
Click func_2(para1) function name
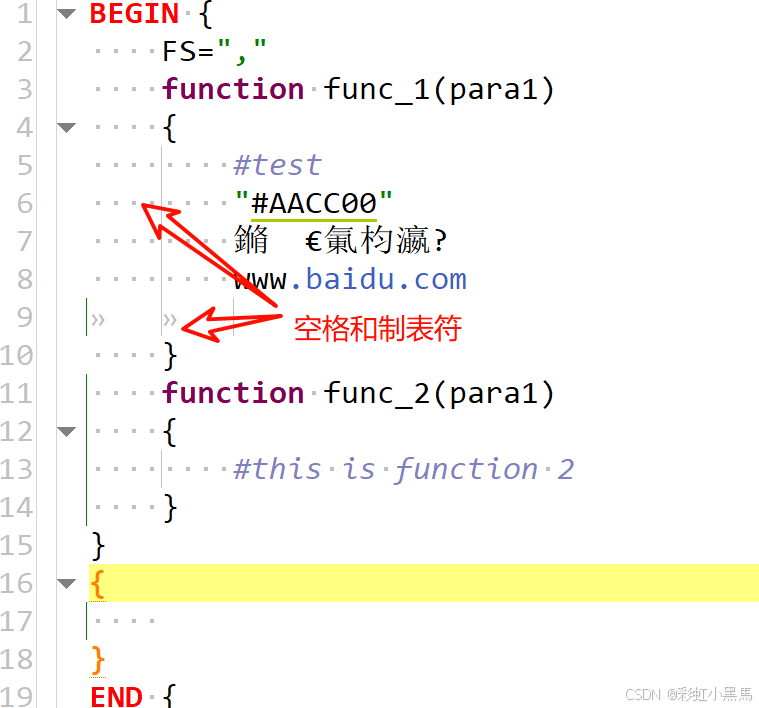(x=439, y=393)
